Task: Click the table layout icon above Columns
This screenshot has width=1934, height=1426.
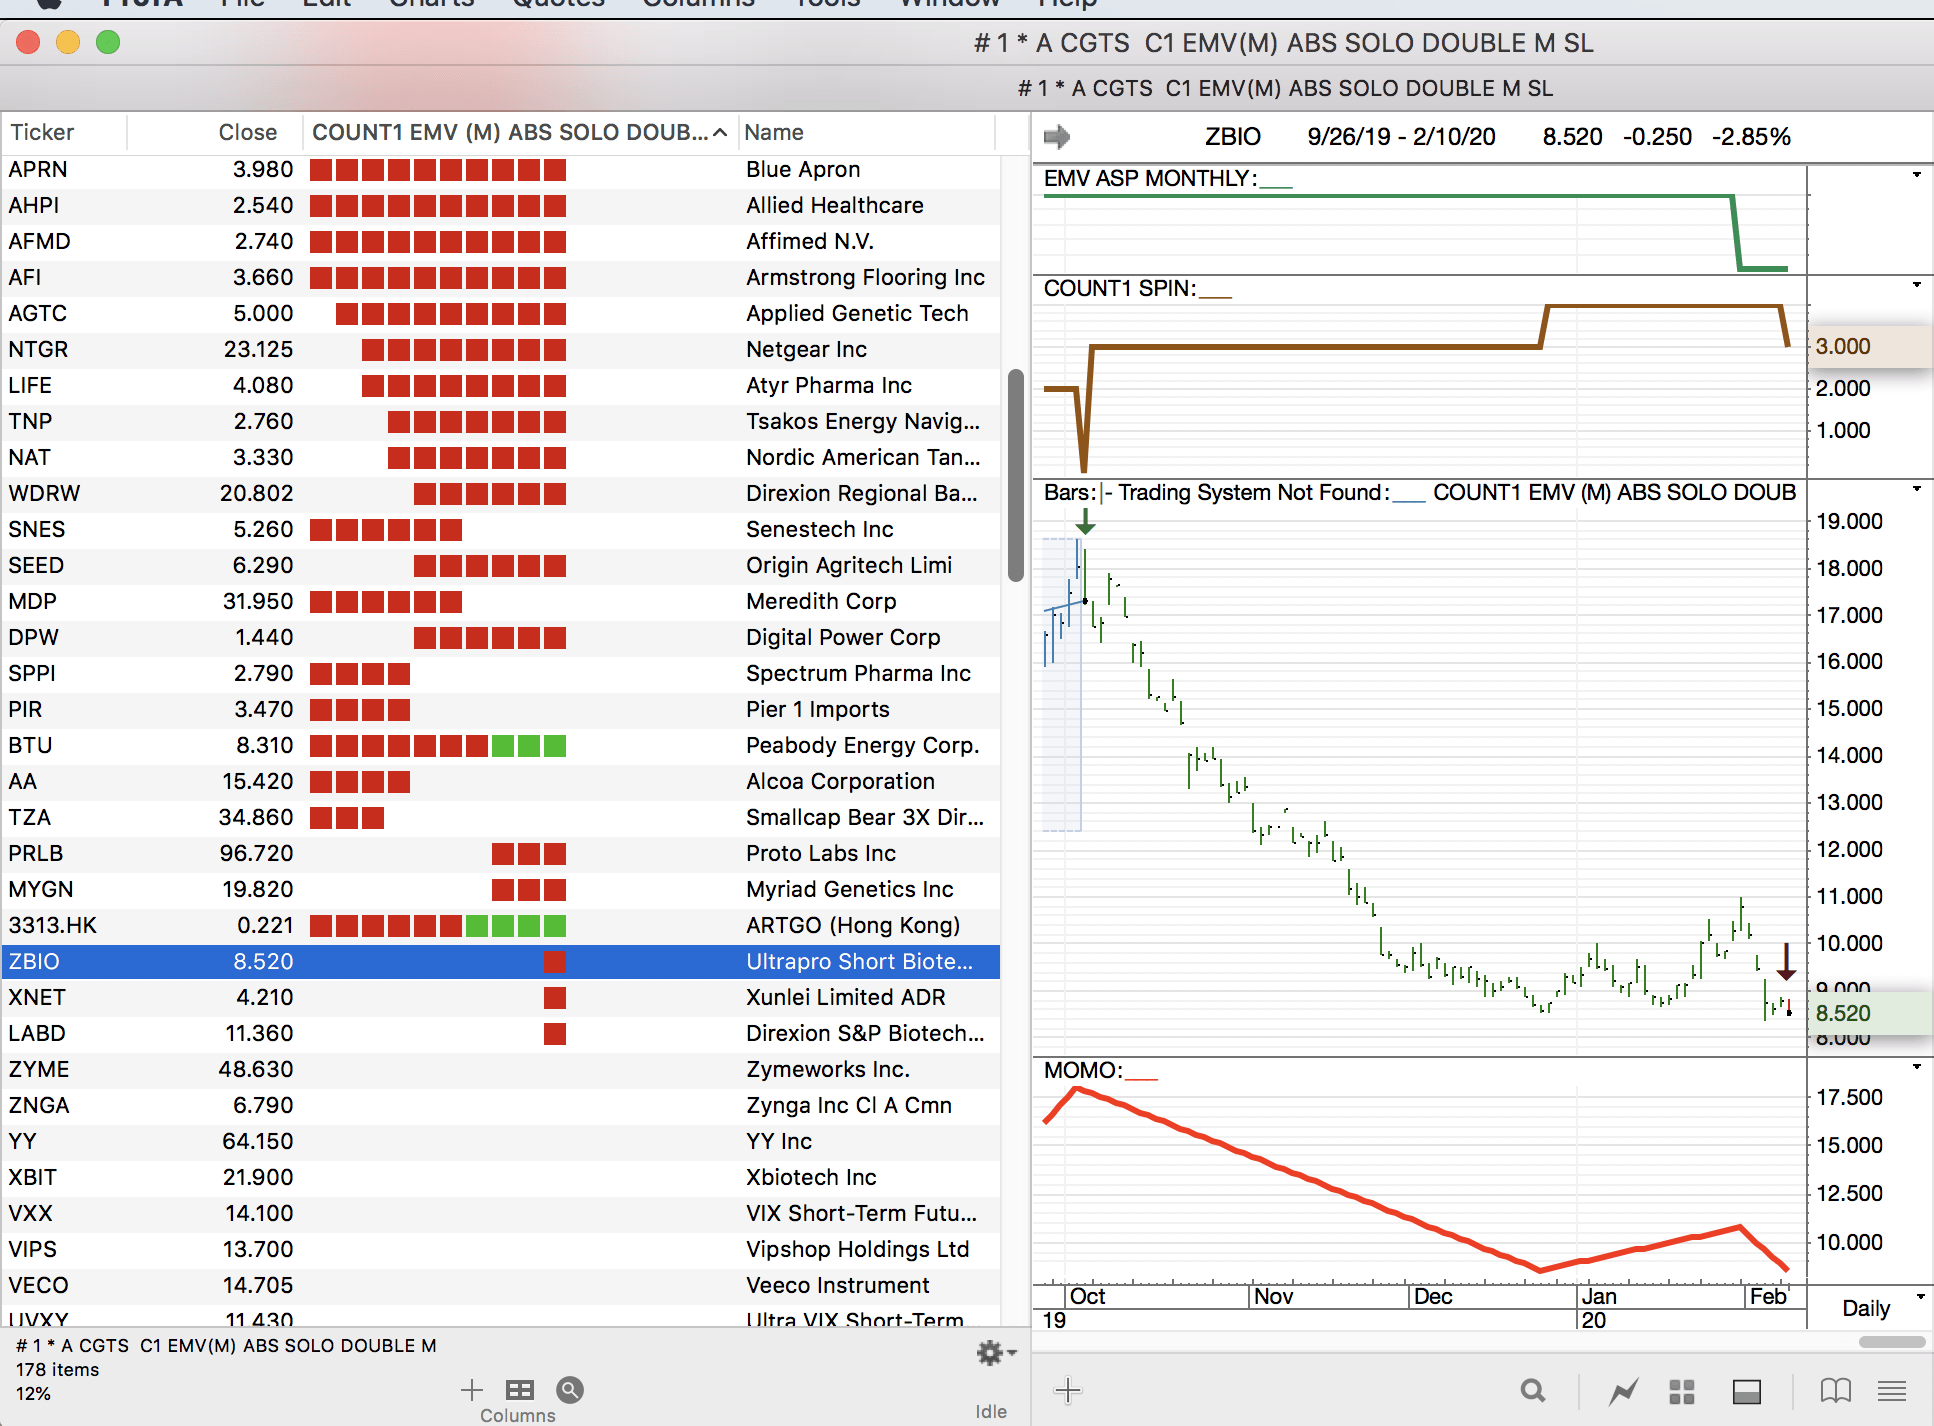Action: (519, 1390)
